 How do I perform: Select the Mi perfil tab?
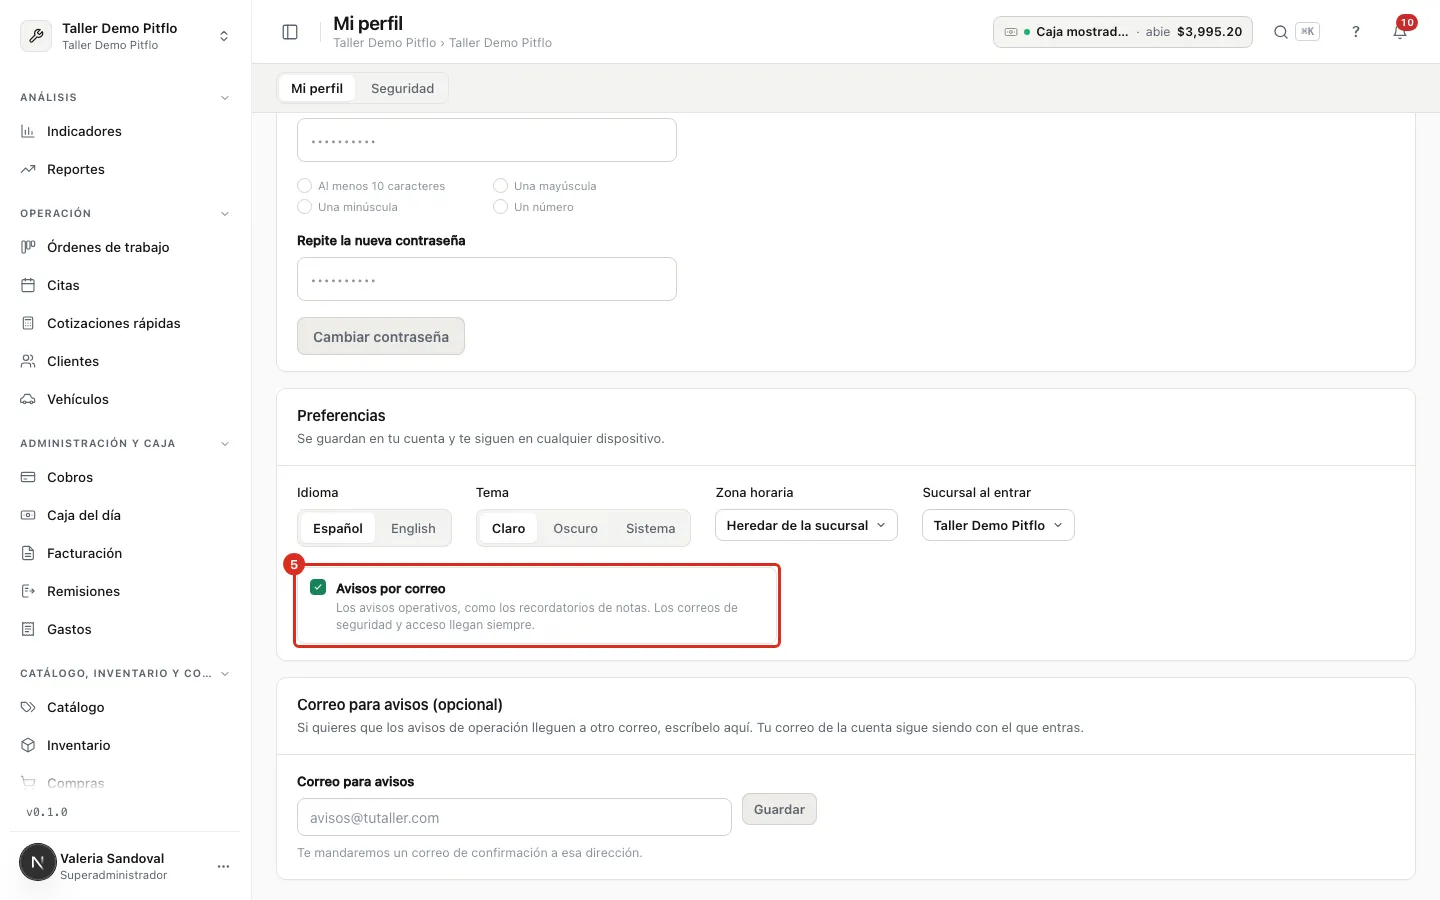[x=317, y=88]
